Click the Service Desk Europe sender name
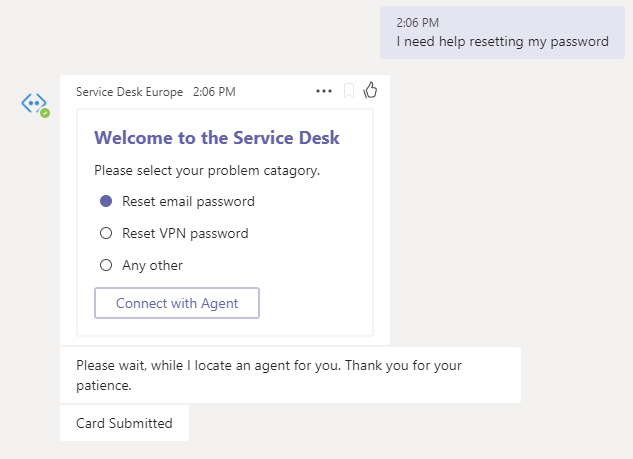 [130, 92]
